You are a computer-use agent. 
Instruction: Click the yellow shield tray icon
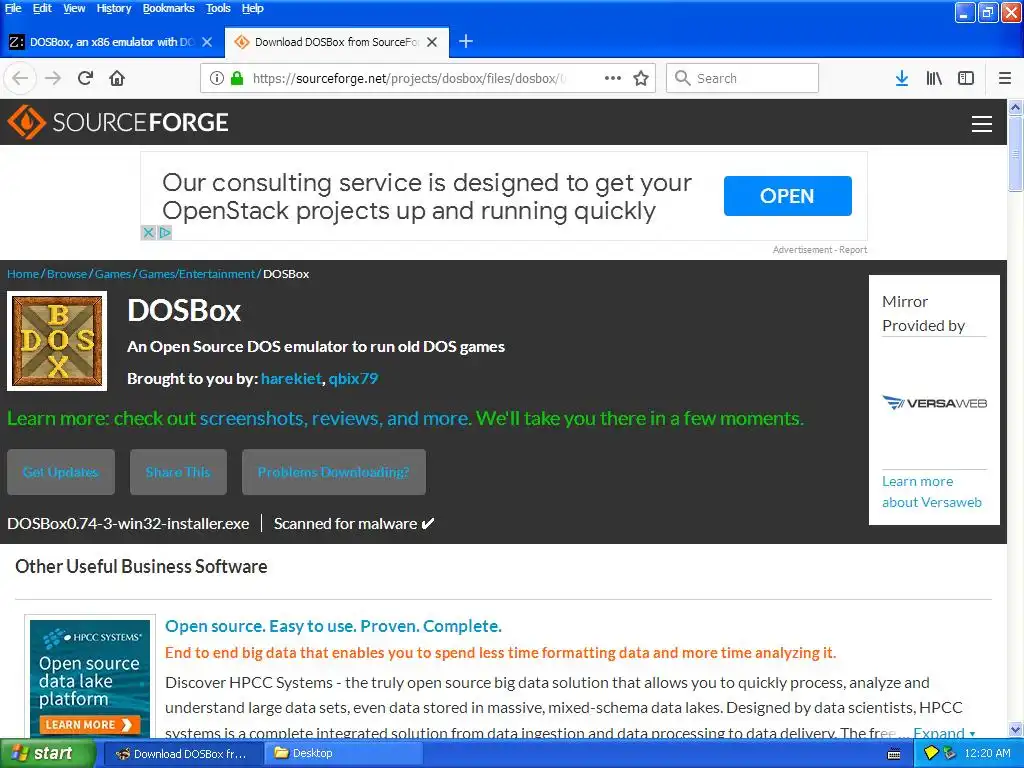931,753
